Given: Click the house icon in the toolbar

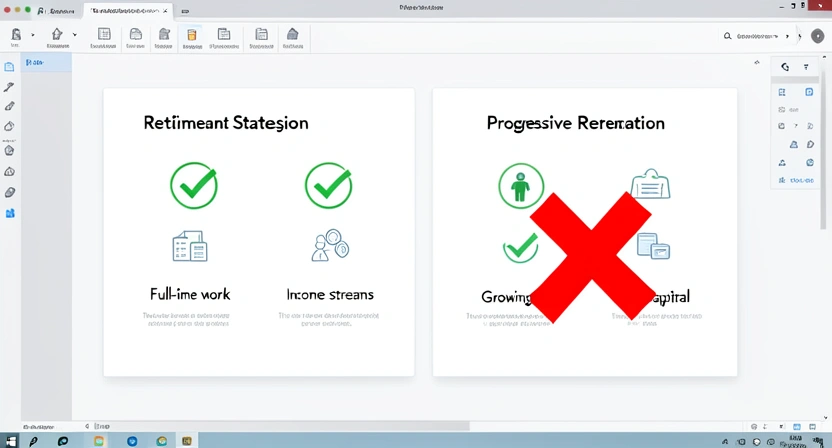Looking at the screenshot, I should coord(57,35).
